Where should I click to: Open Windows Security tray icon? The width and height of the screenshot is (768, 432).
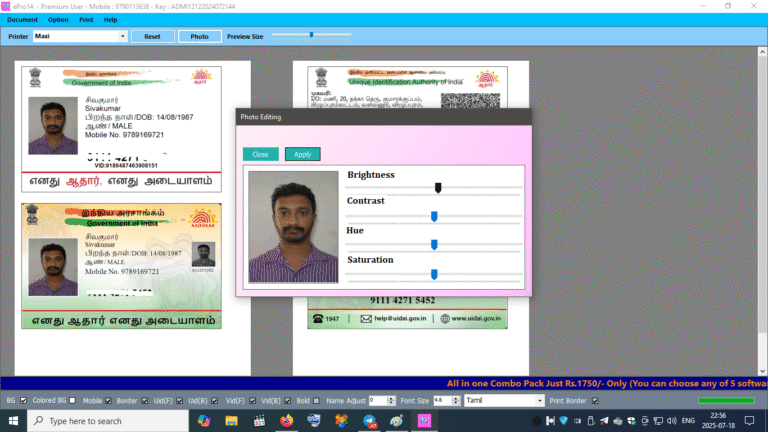point(631,421)
